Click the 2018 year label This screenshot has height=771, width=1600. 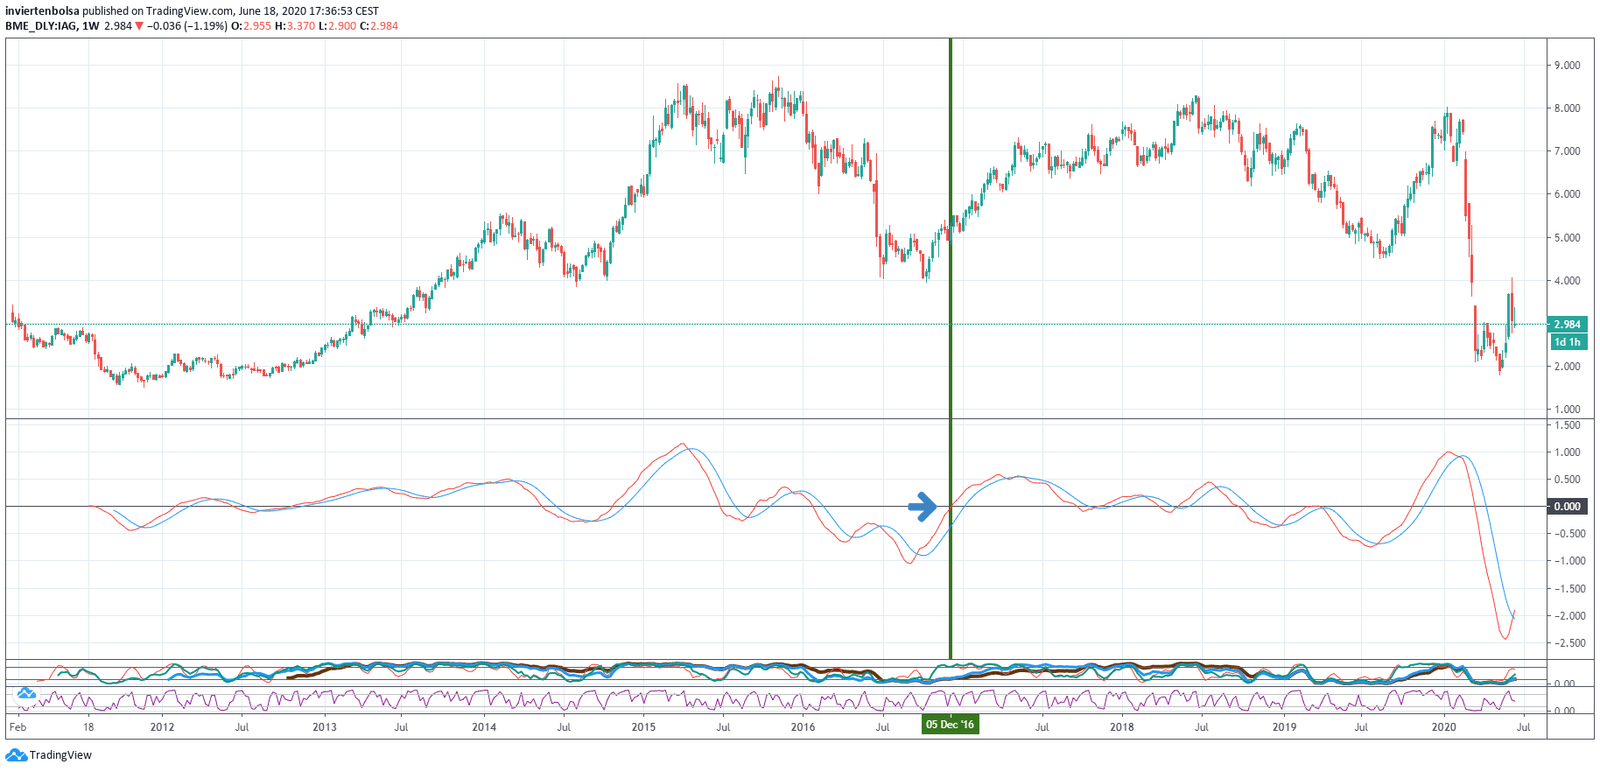pos(1122,727)
